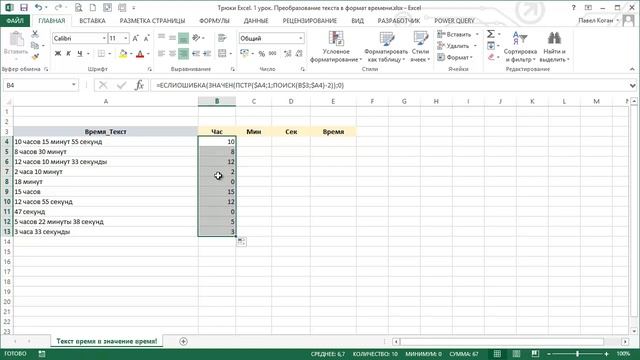Click the Copy icon in clipboard group

pyautogui.click(x=35, y=46)
